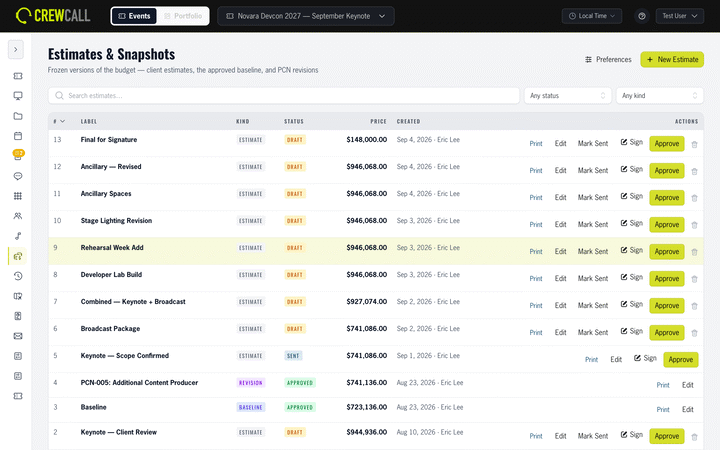Mark Sent the Developer Lab Build estimate

[x=592, y=279]
